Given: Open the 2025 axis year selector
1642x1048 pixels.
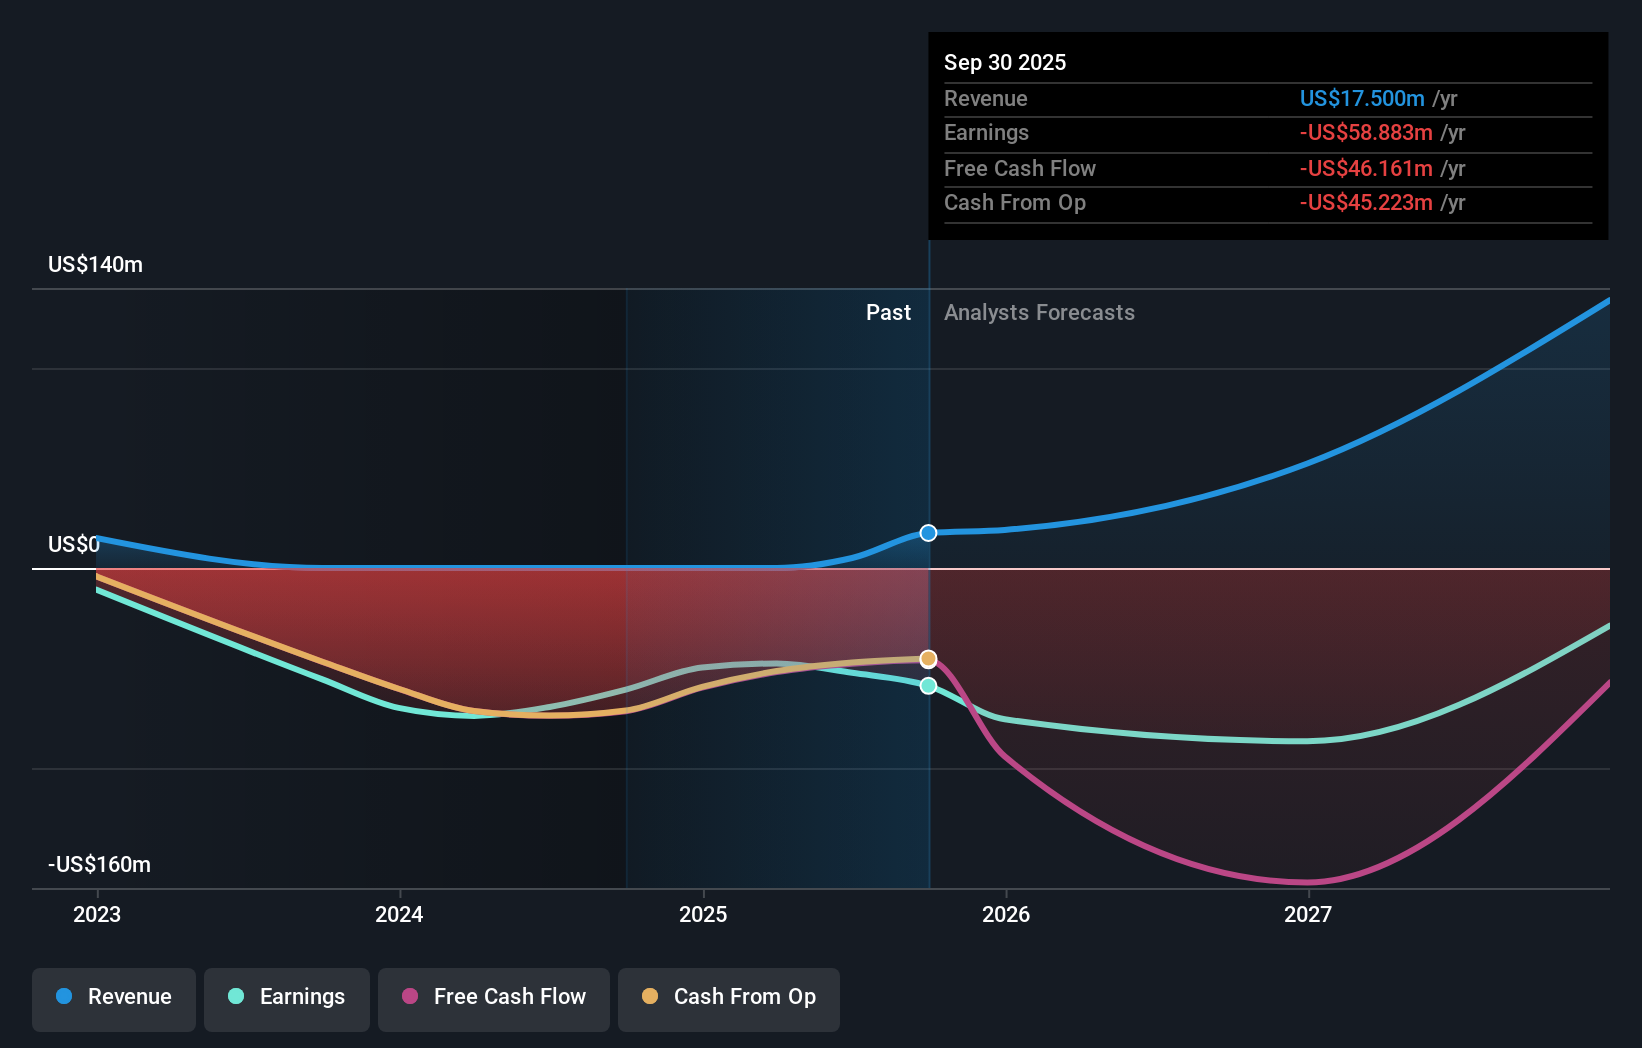Looking at the screenshot, I should tap(703, 914).
